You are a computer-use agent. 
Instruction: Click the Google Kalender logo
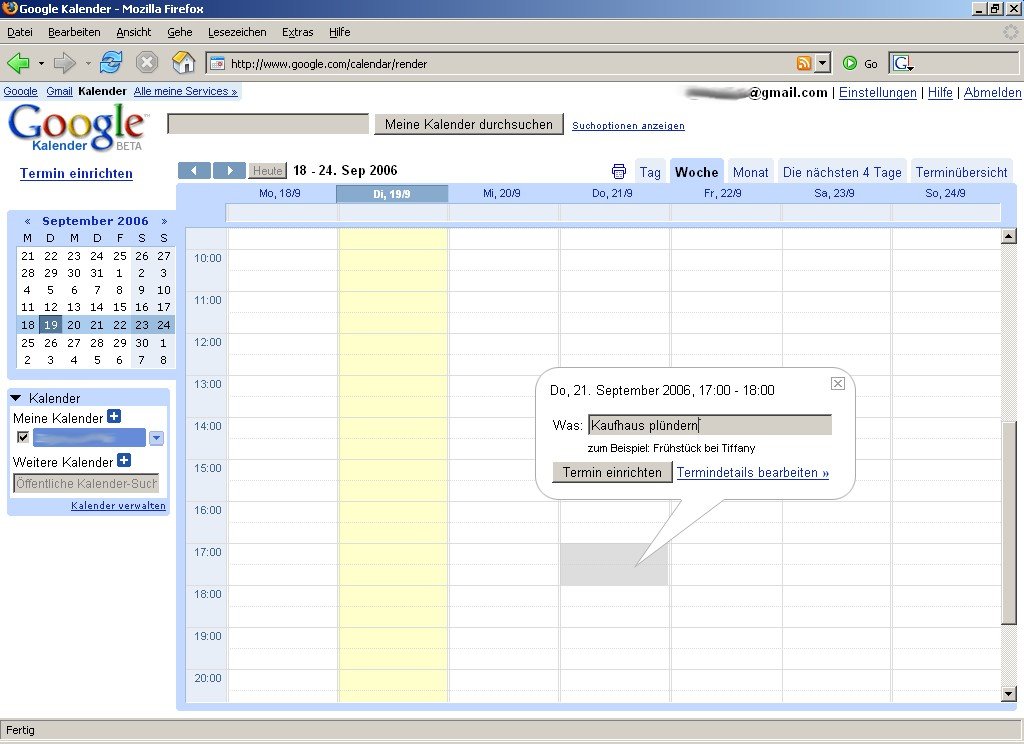pyautogui.click(x=77, y=127)
